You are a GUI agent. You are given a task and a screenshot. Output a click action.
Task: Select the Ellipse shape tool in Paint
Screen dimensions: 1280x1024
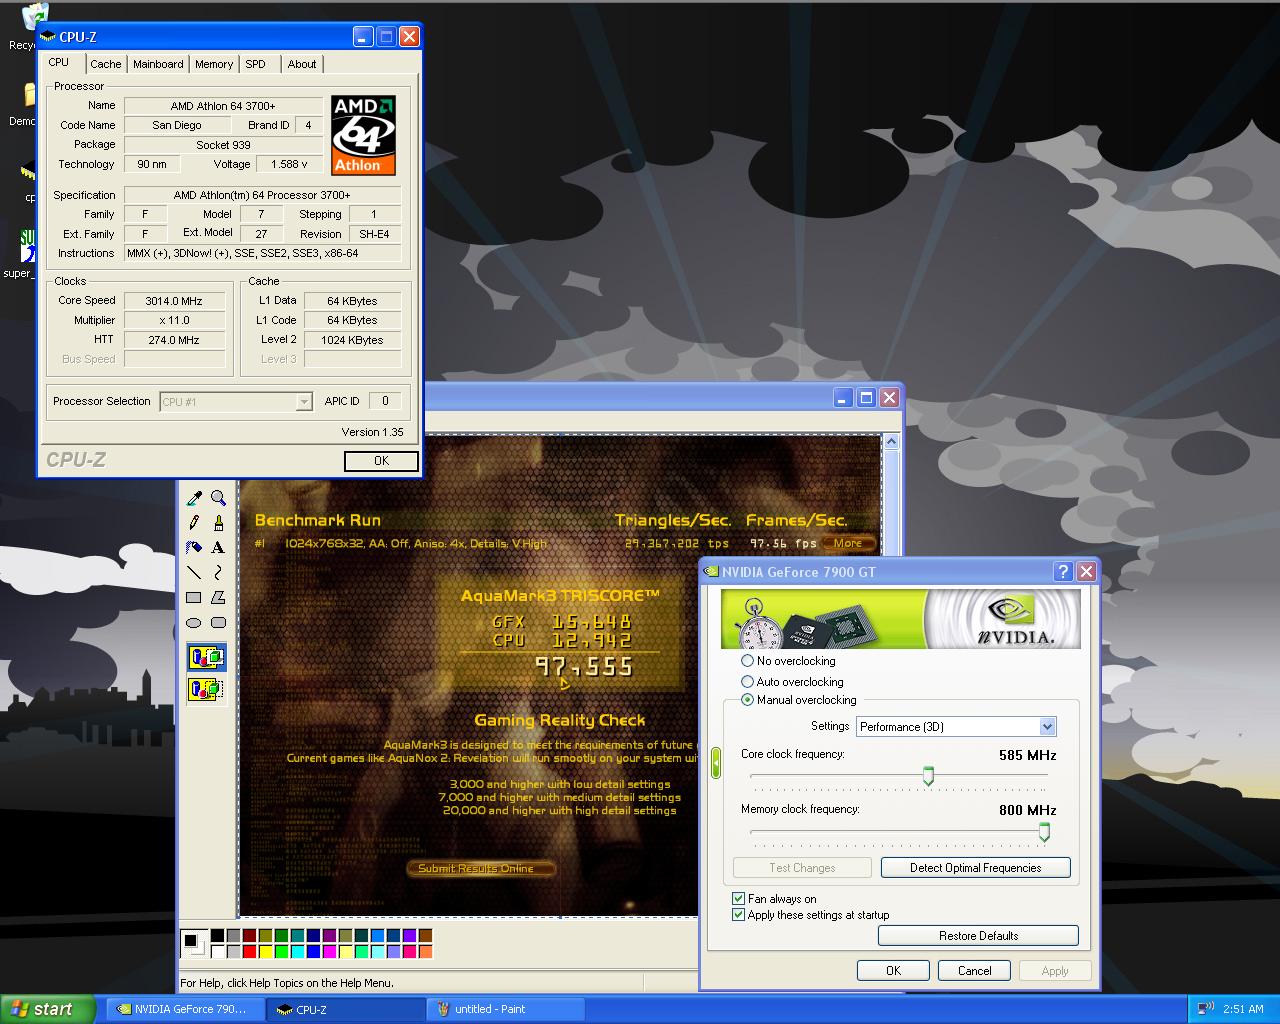[x=194, y=622]
